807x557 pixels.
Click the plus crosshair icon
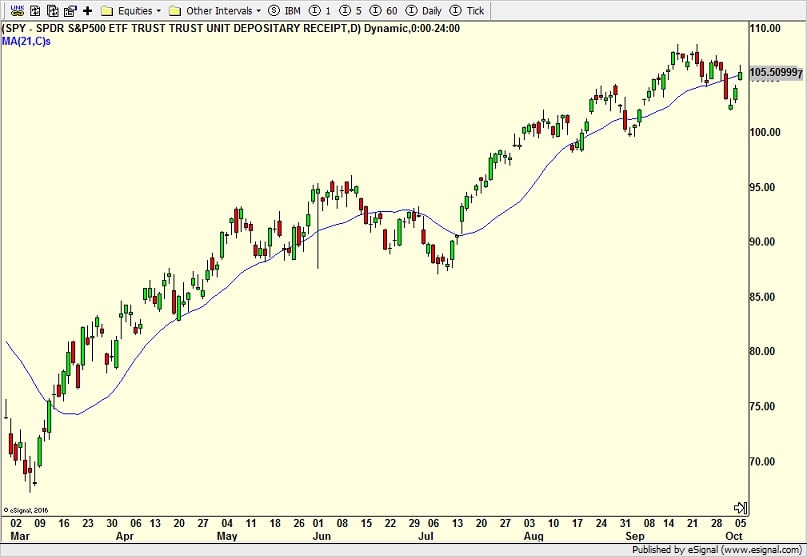[x=87, y=10]
